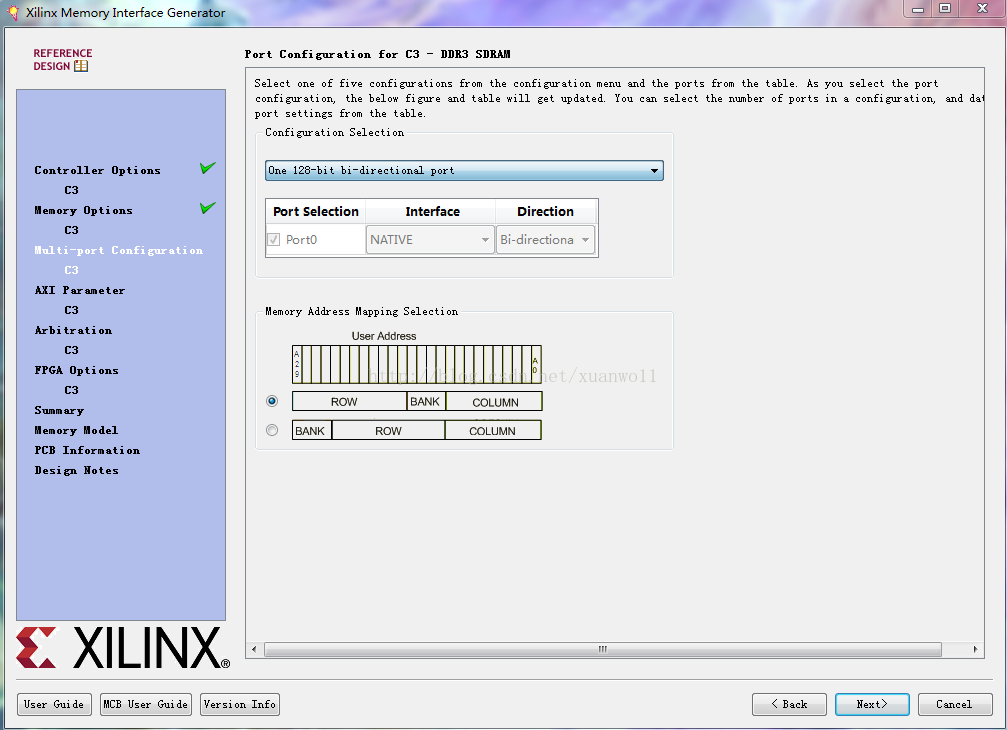Click the User Guide button
Screen dimensions: 1007x730
point(54,704)
